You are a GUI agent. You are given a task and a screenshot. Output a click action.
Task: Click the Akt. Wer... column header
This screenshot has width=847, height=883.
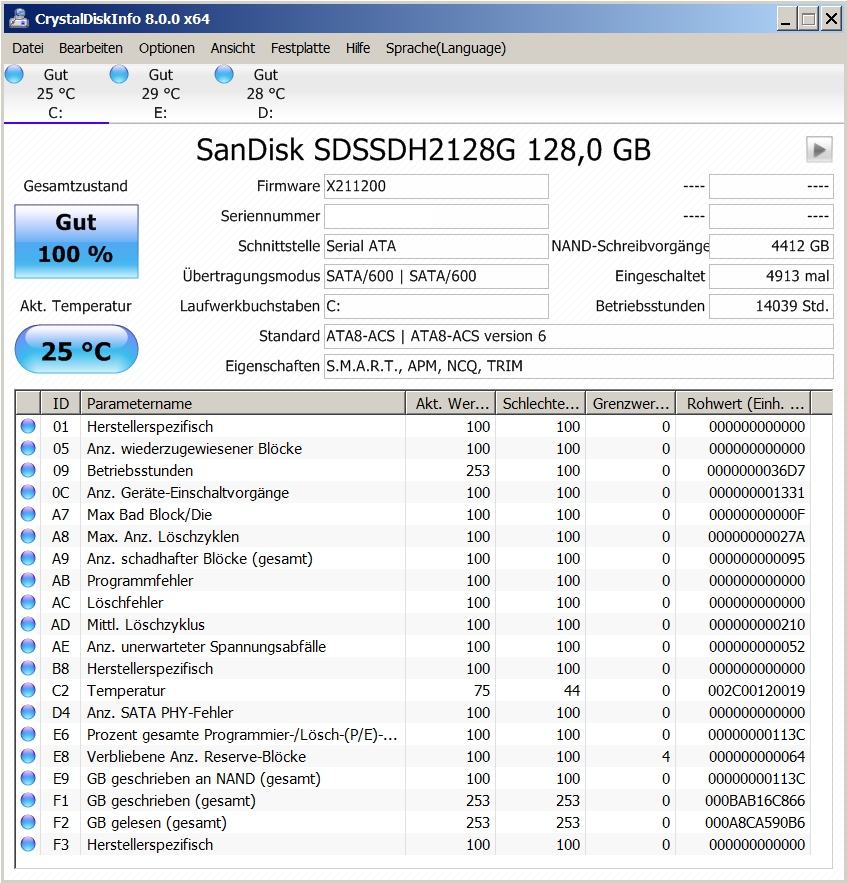(x=451, y=403)
